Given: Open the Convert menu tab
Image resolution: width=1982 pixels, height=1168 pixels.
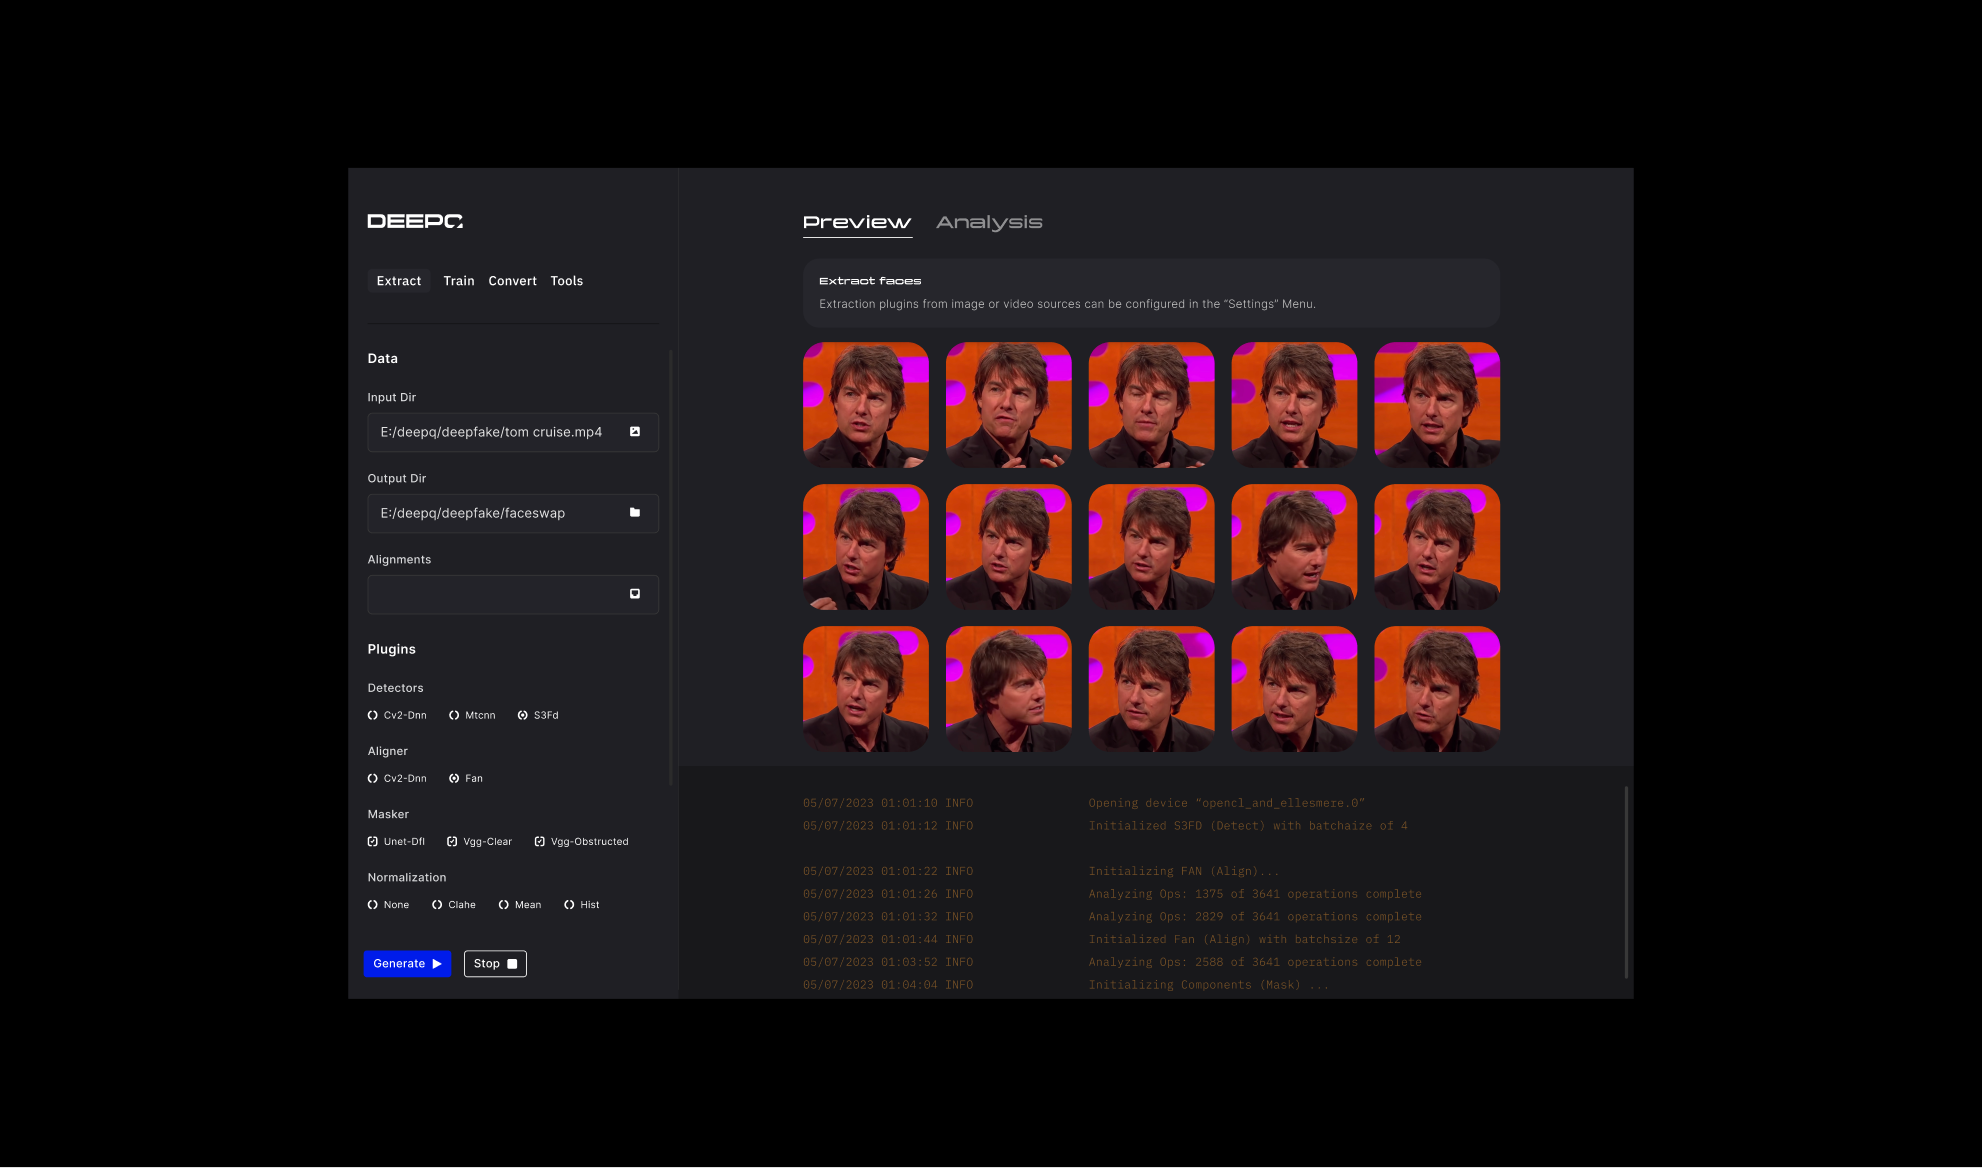Looking at the screenshot, I should tap(512, 281).
